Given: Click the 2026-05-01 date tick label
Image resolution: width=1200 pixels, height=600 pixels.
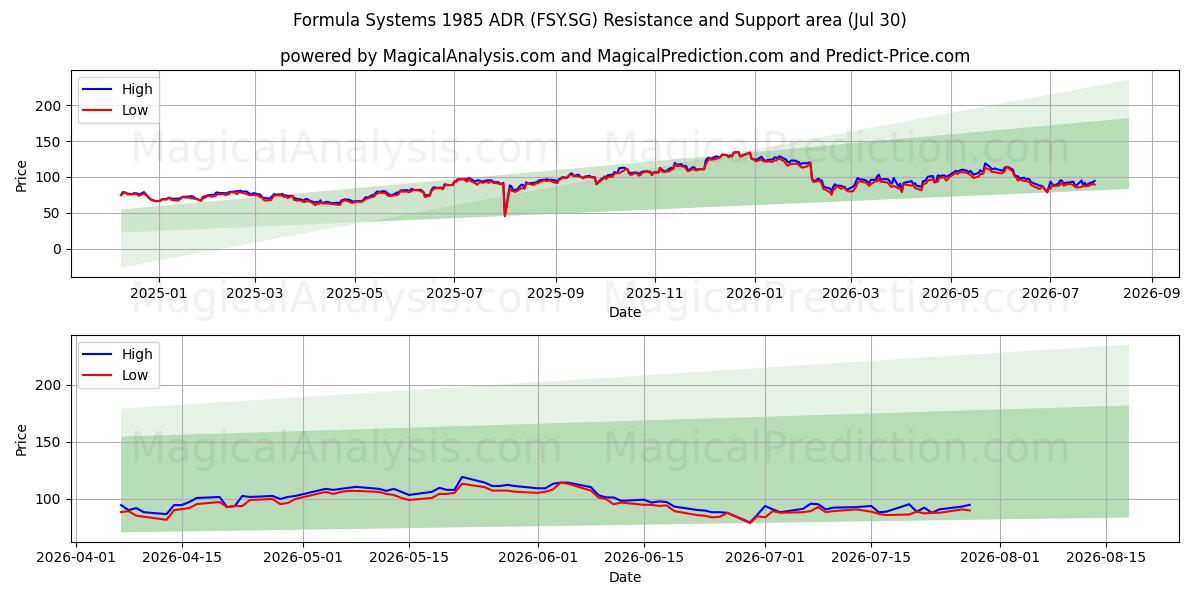Looking at the screenshot, I should click(x=303, y=557).
